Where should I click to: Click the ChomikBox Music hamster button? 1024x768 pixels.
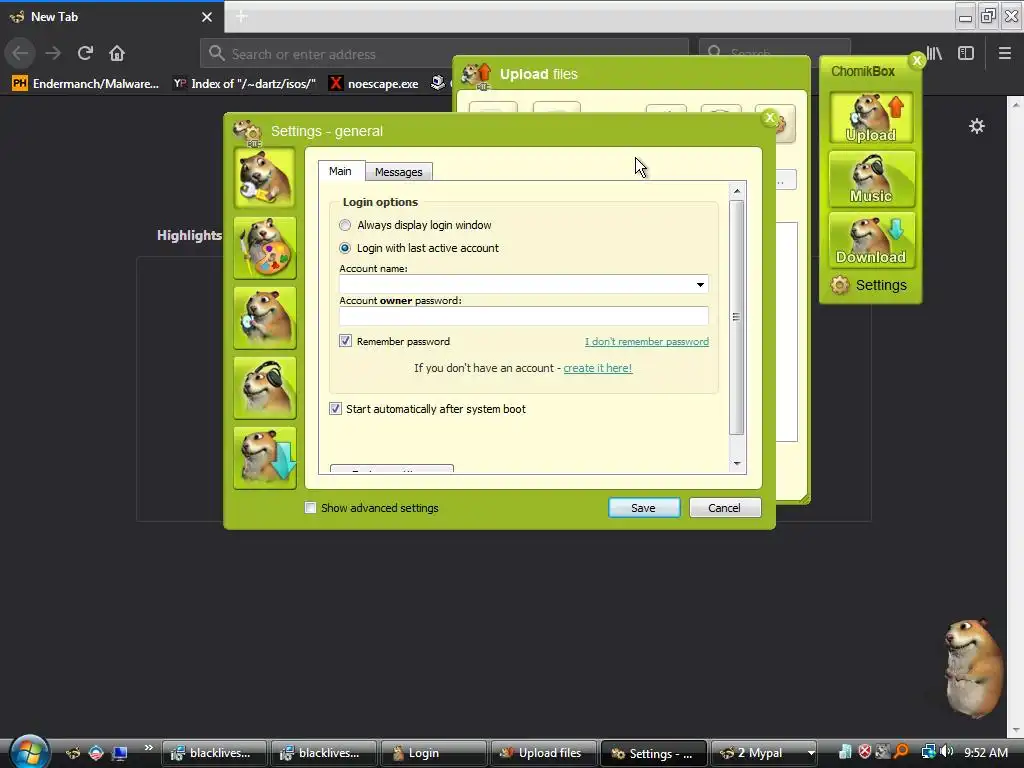tap(871, 178)
